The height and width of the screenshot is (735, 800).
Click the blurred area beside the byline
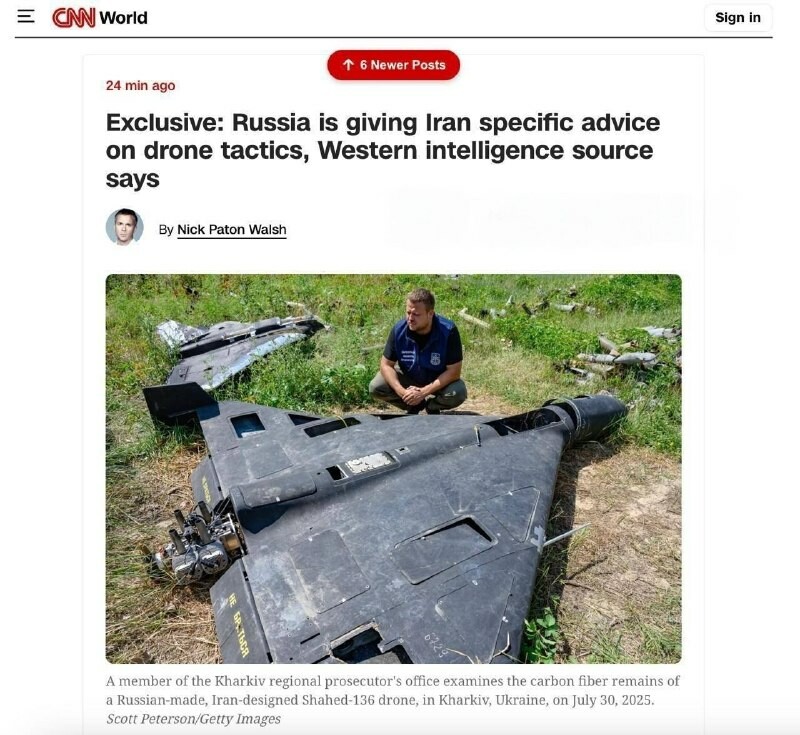[559, 219]
